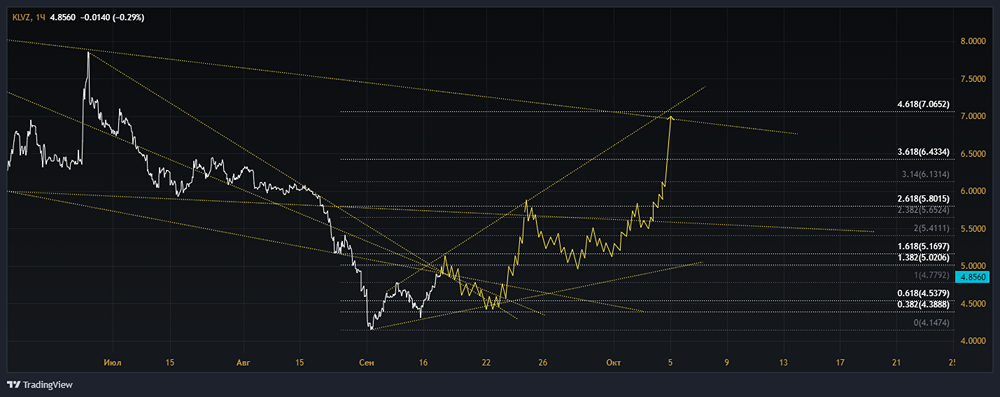Select Fibonacci level 2(5.4111) label
This screenshot has width=1000, height=397.
(932, 228)
